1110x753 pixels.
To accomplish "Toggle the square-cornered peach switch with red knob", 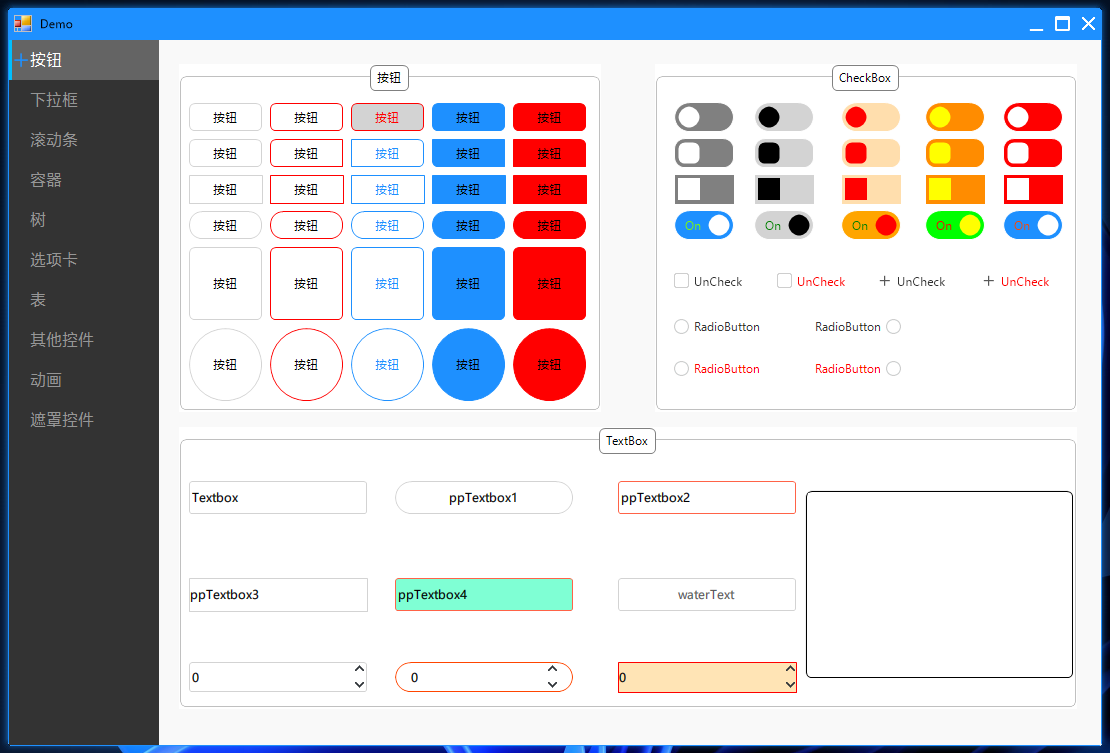I will (871, 190).
